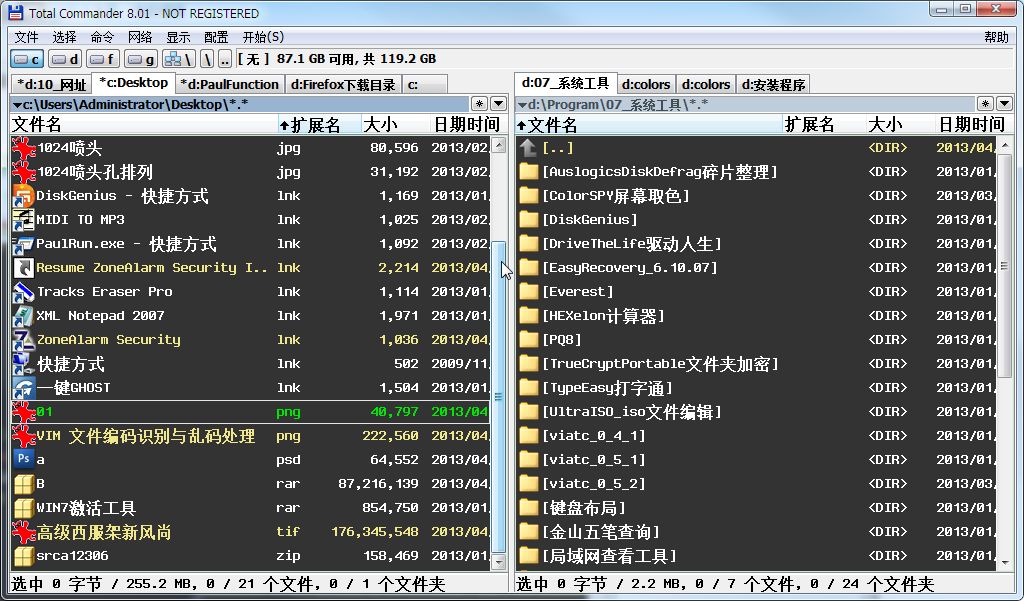The image size is (1024, 601).
Task: Select drive g button
Action: pos(141,59)
